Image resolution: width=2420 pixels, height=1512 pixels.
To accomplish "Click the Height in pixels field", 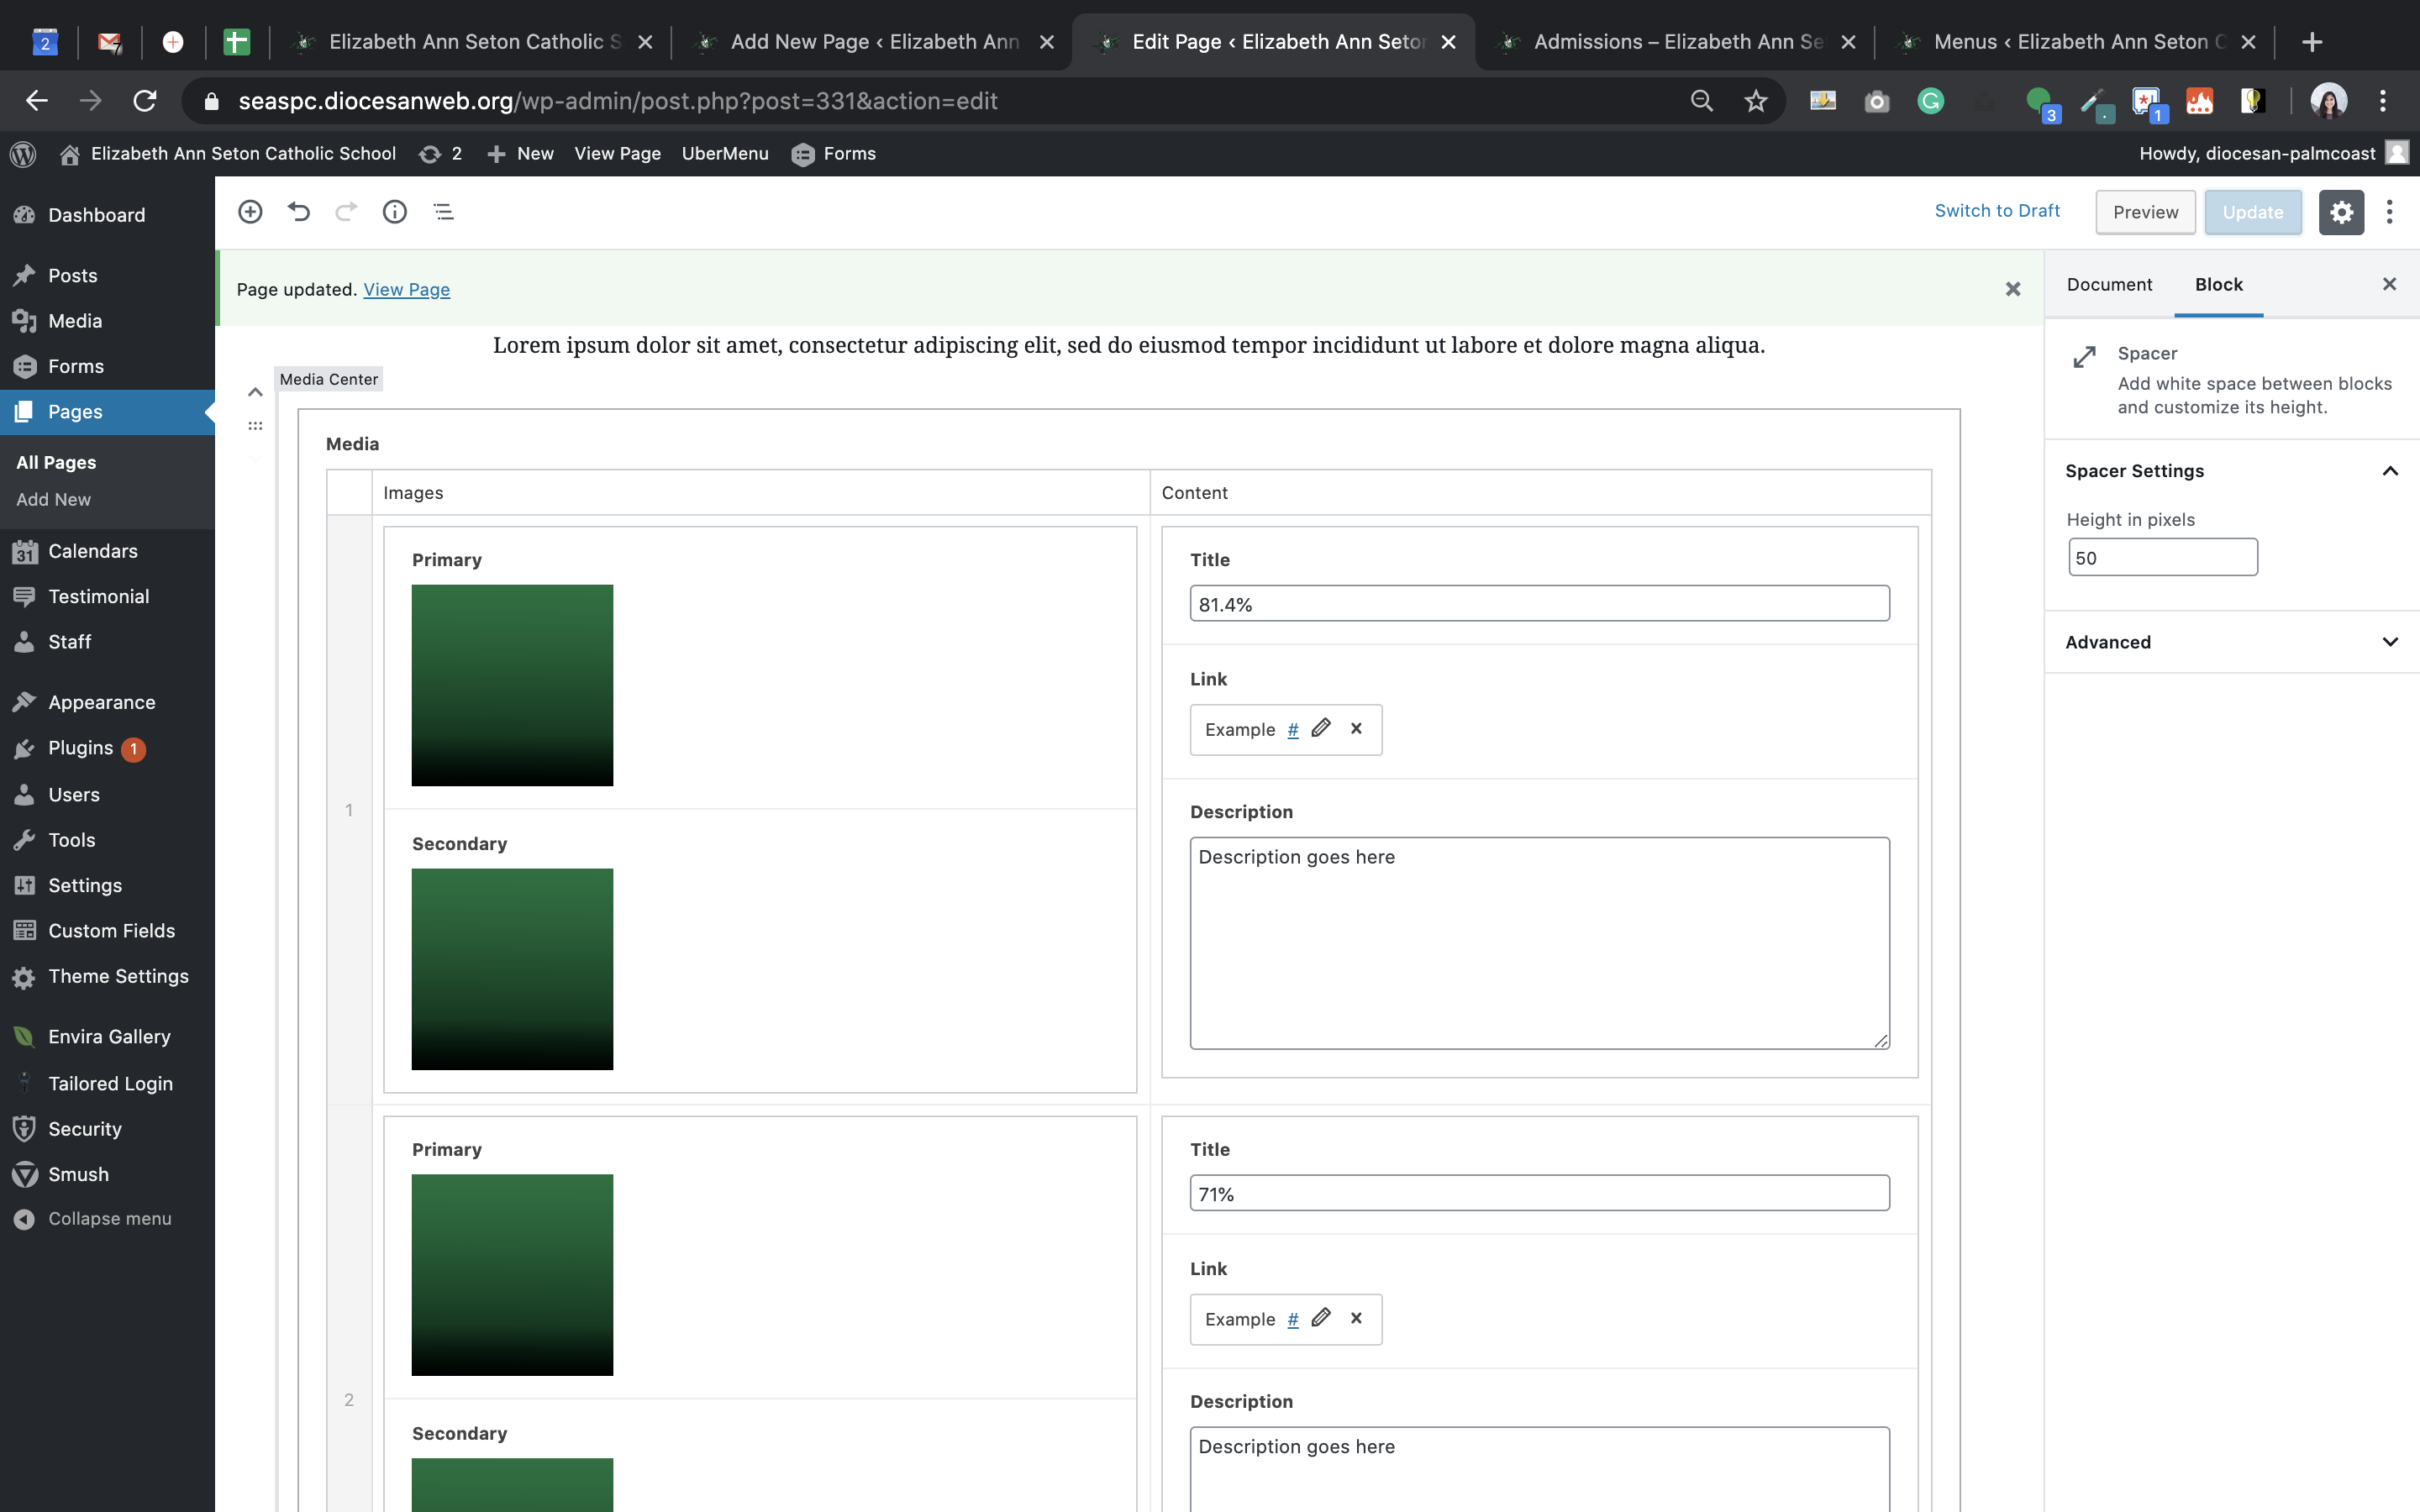I will pos(2162,558).
